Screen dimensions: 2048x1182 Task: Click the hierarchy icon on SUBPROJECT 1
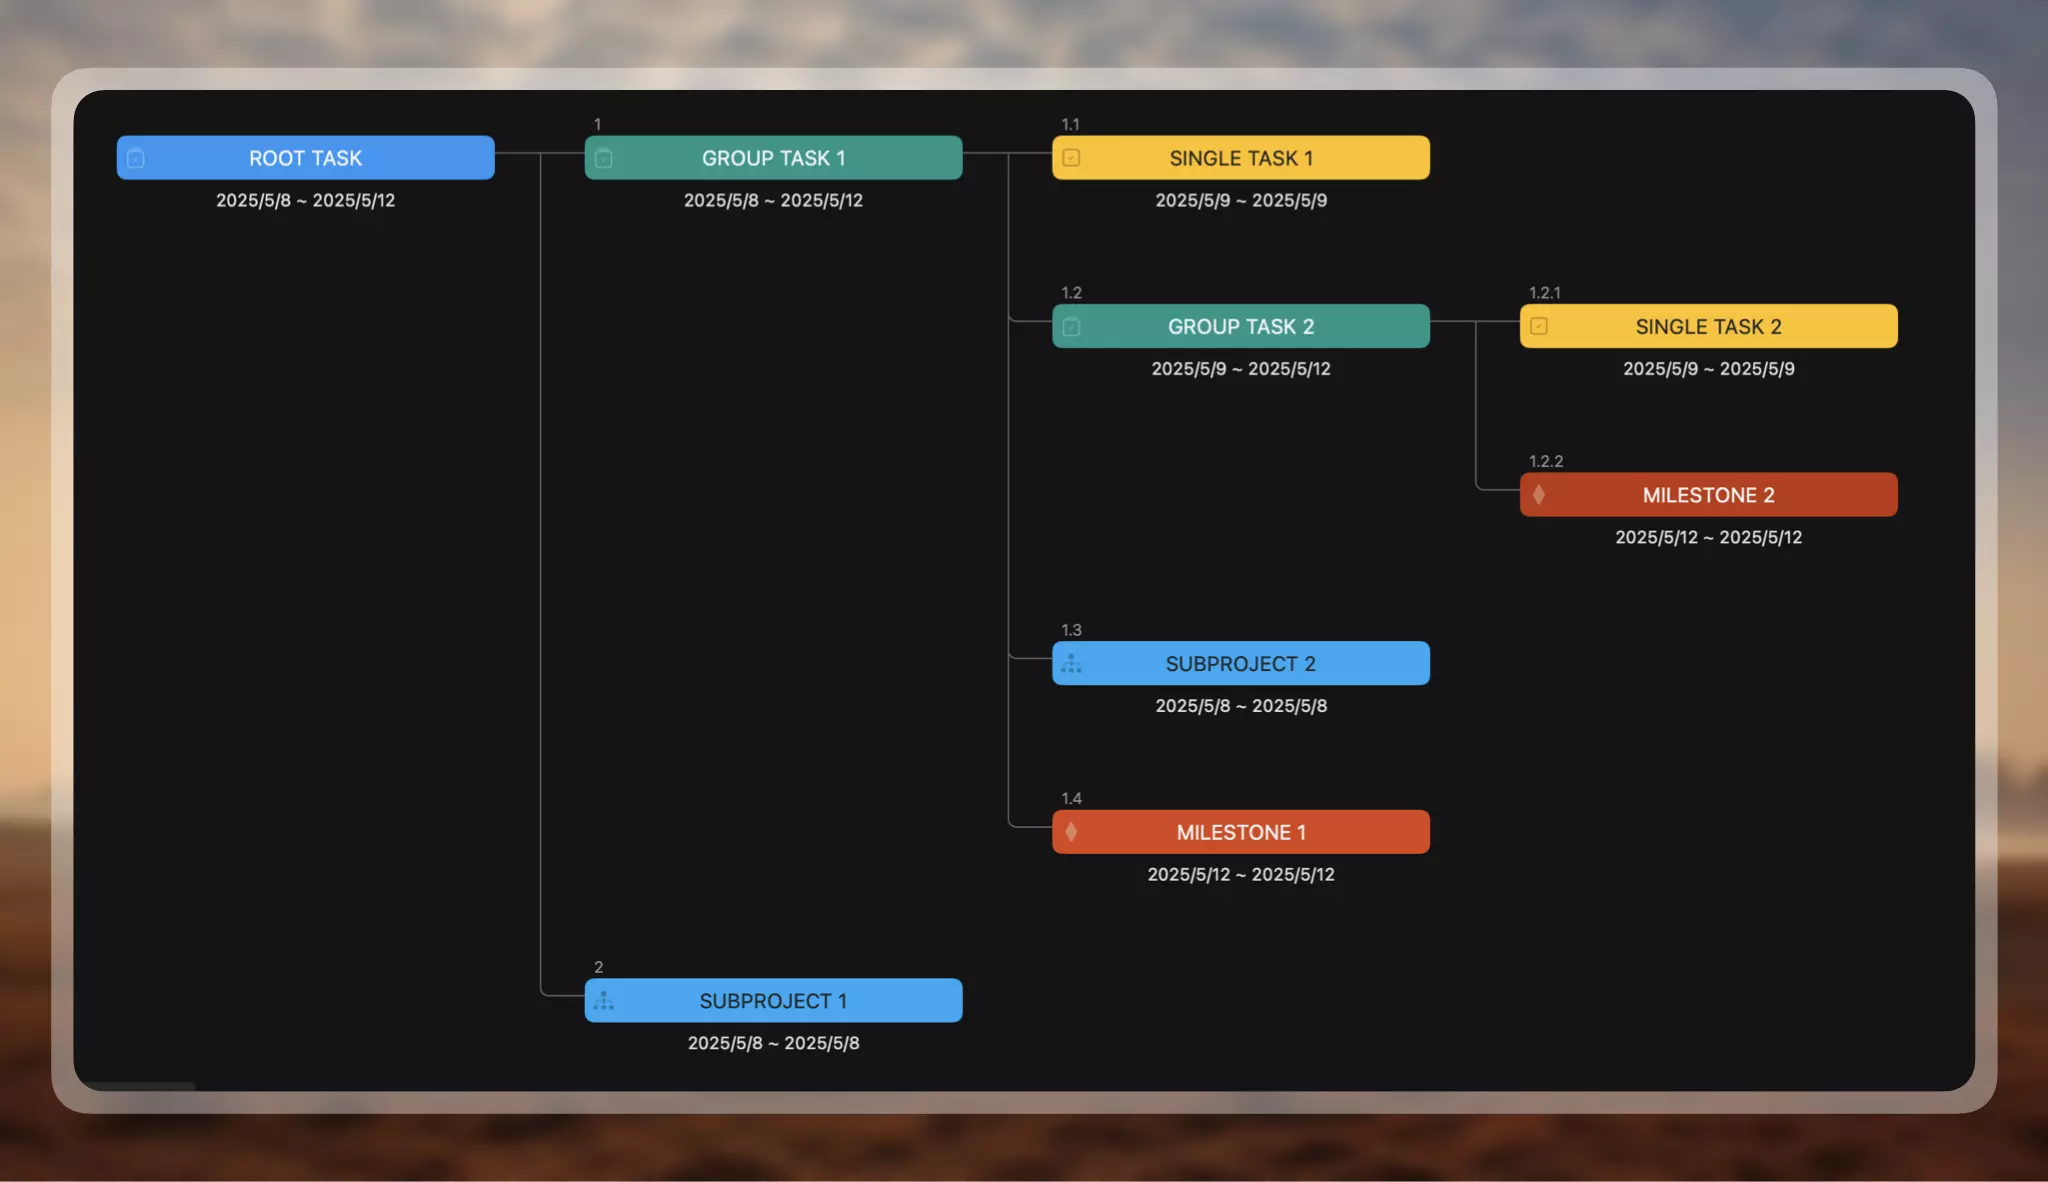point(604,1001)
